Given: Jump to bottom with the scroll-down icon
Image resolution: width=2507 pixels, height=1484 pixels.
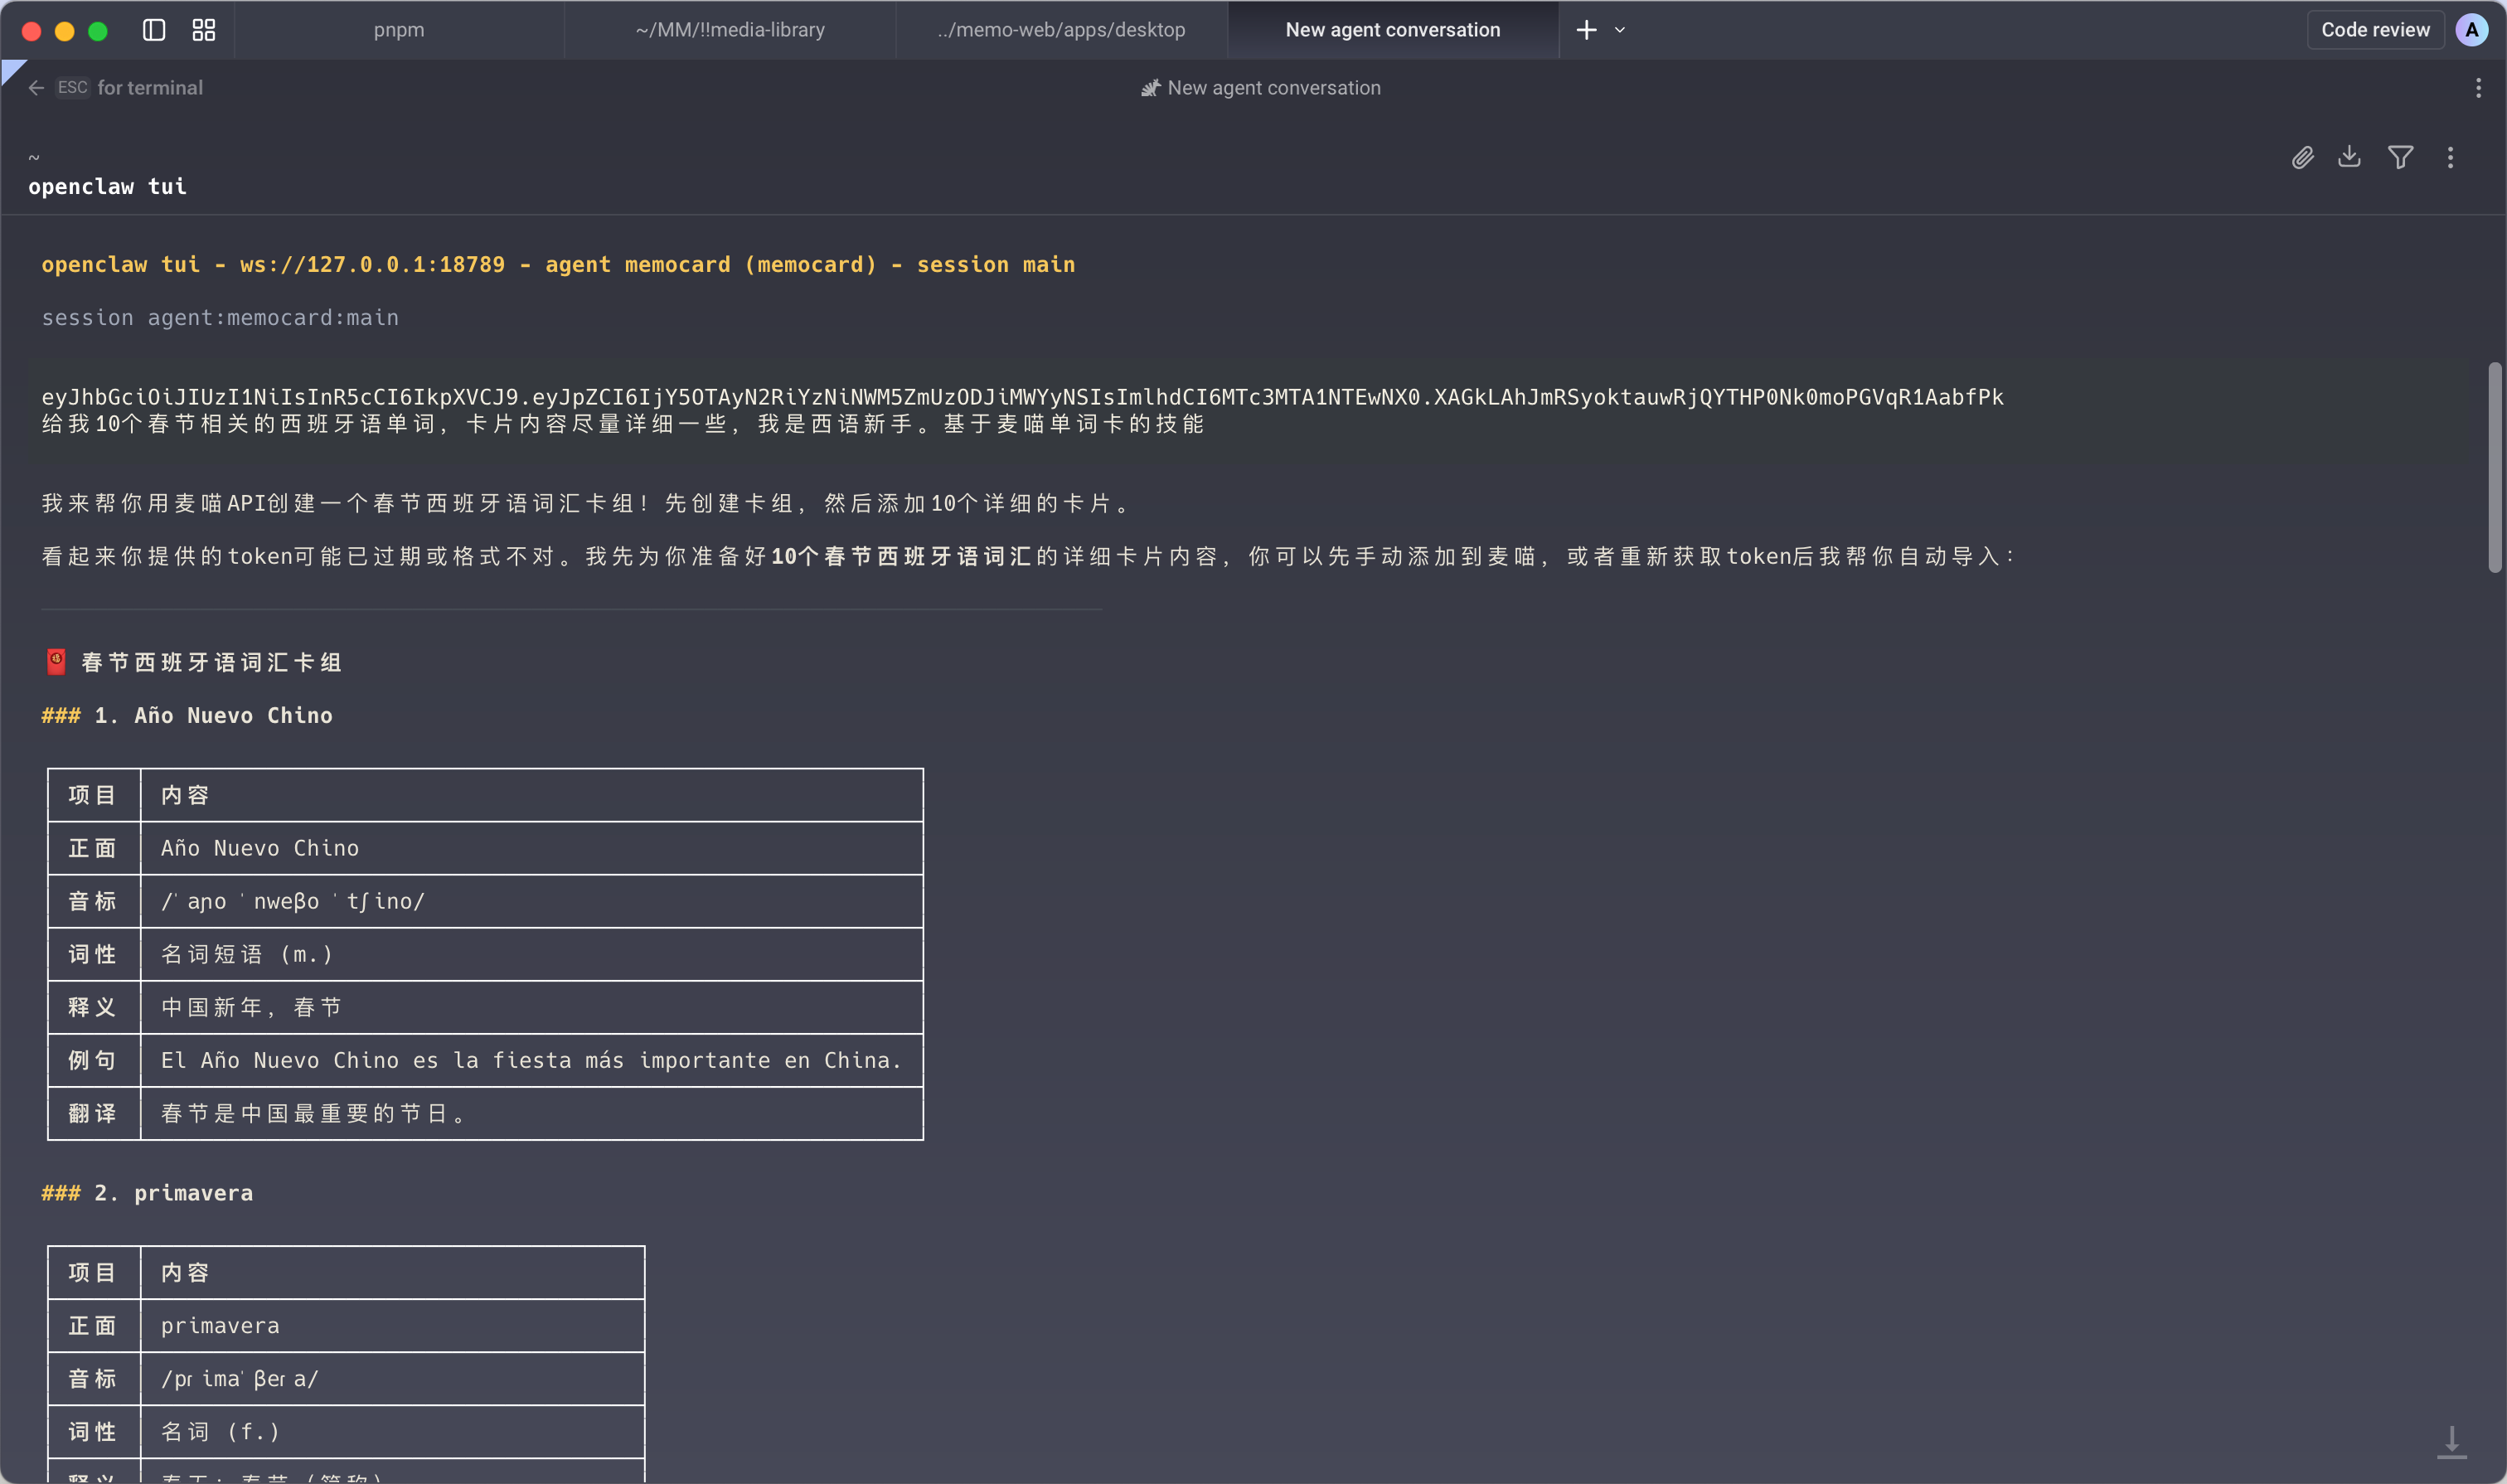Looking at the screenshot, I should (x=2455, y=1440).
